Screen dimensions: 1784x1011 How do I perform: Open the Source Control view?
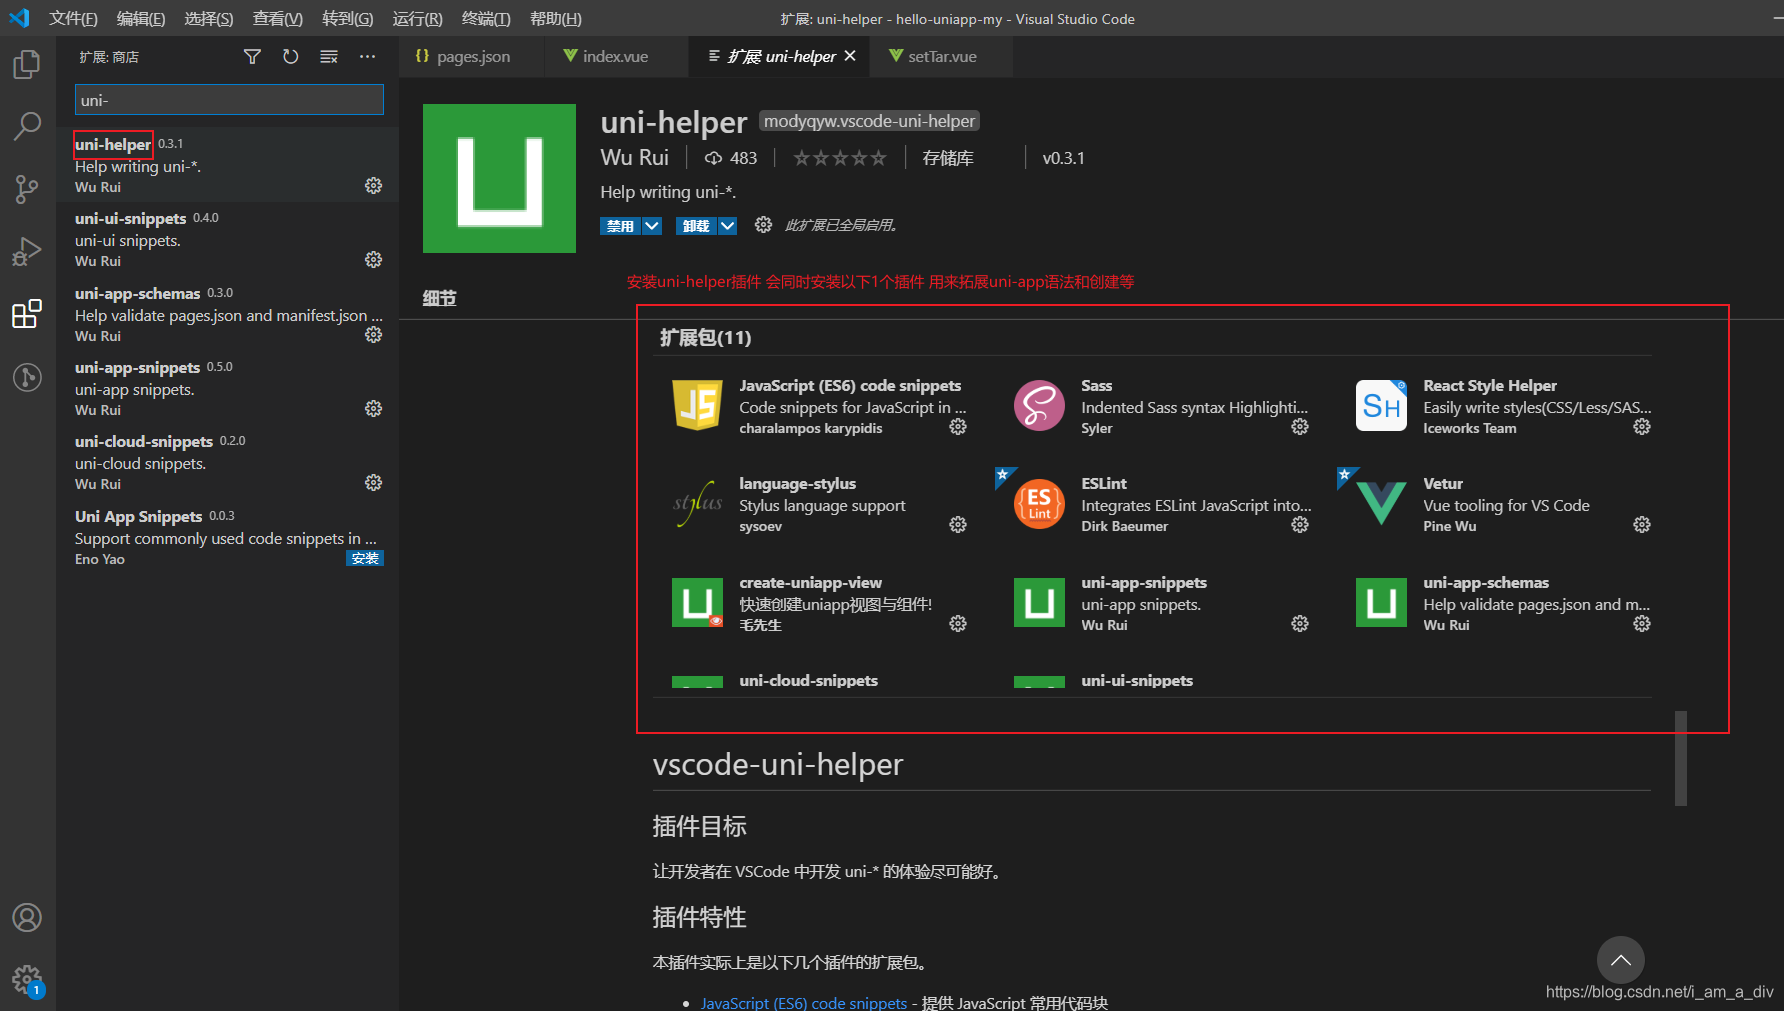(x=27, y=189)
